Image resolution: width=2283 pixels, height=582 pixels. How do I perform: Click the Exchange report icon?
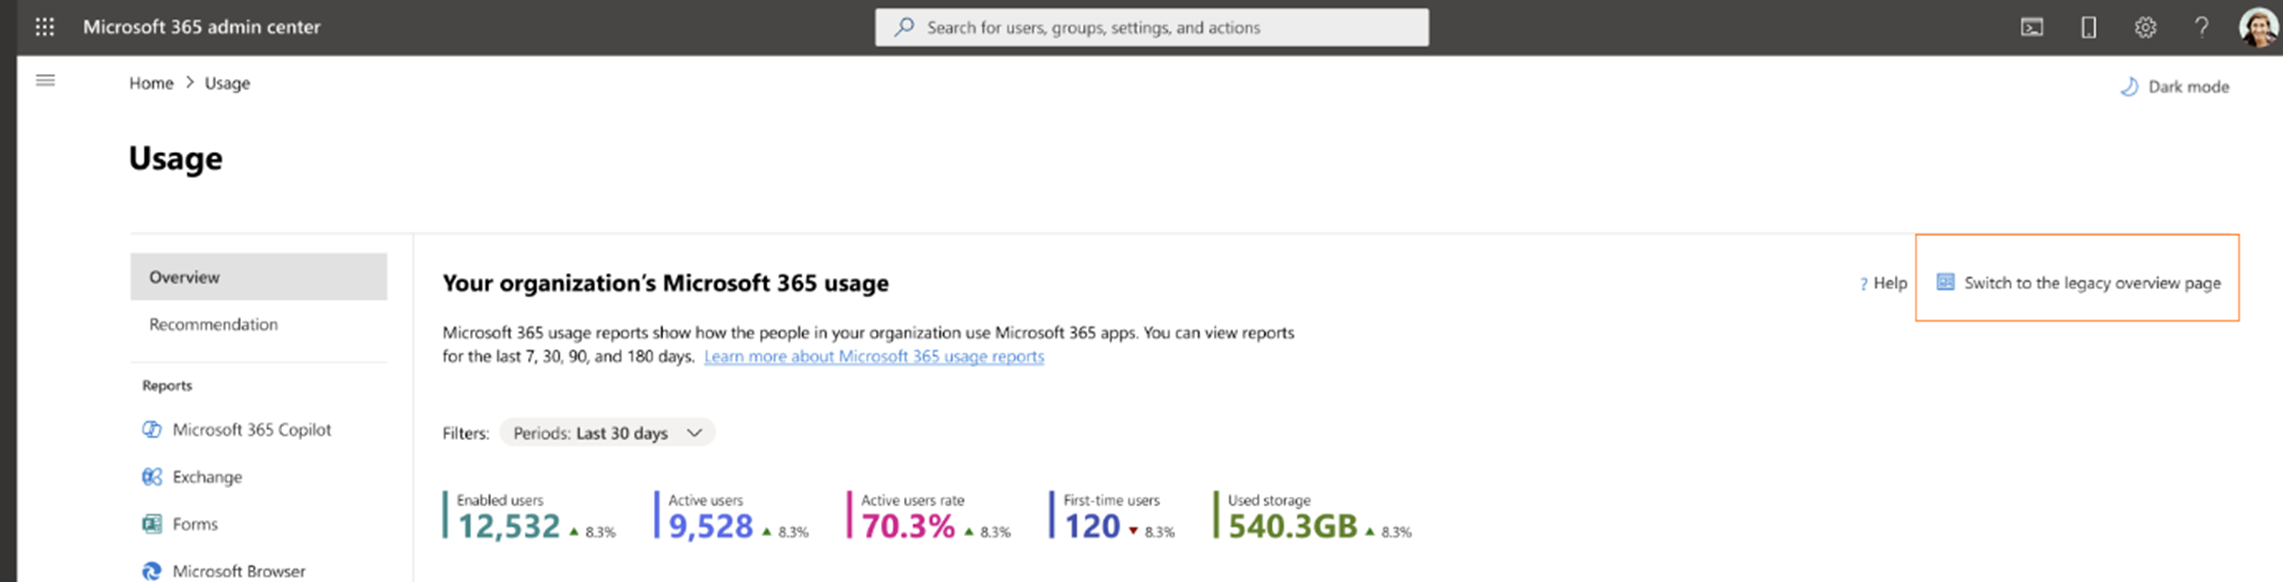click(x=152, y=477)
